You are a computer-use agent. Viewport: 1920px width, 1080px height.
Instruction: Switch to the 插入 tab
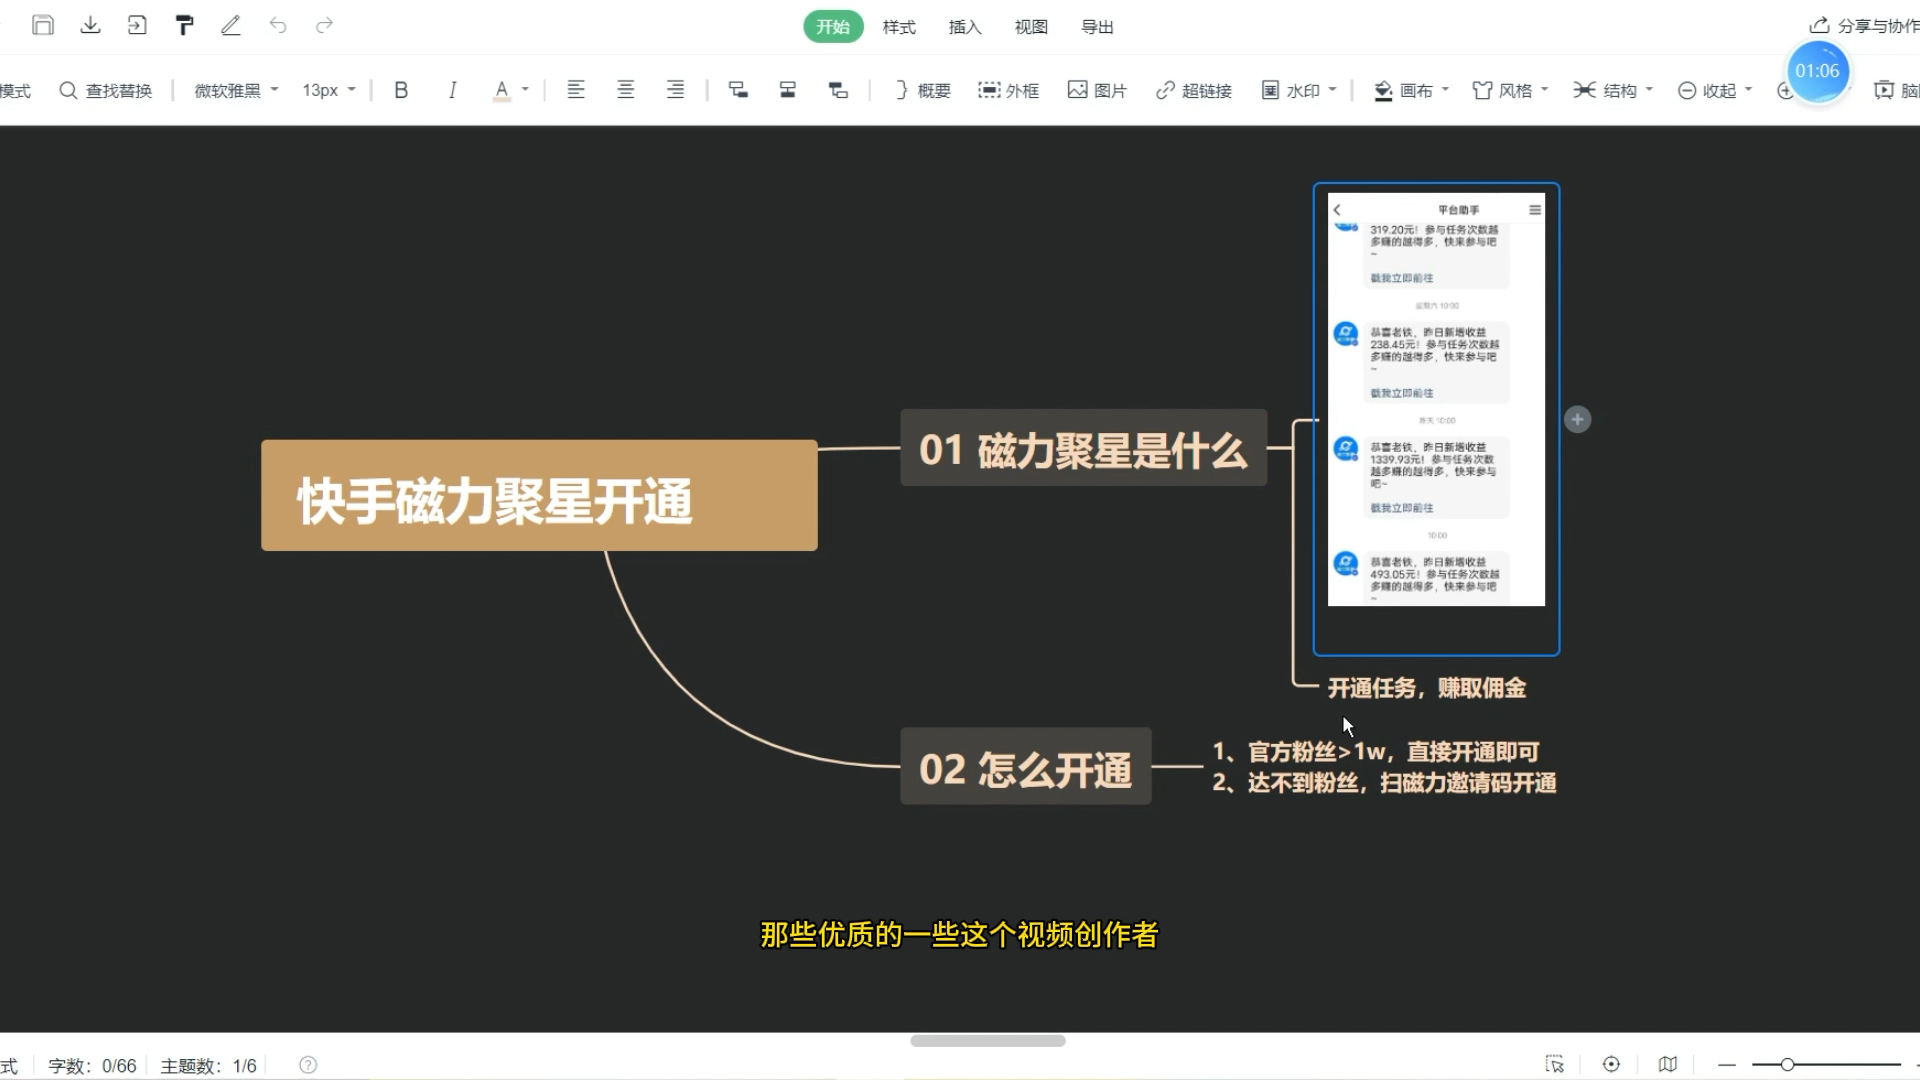tap(965, 27)
